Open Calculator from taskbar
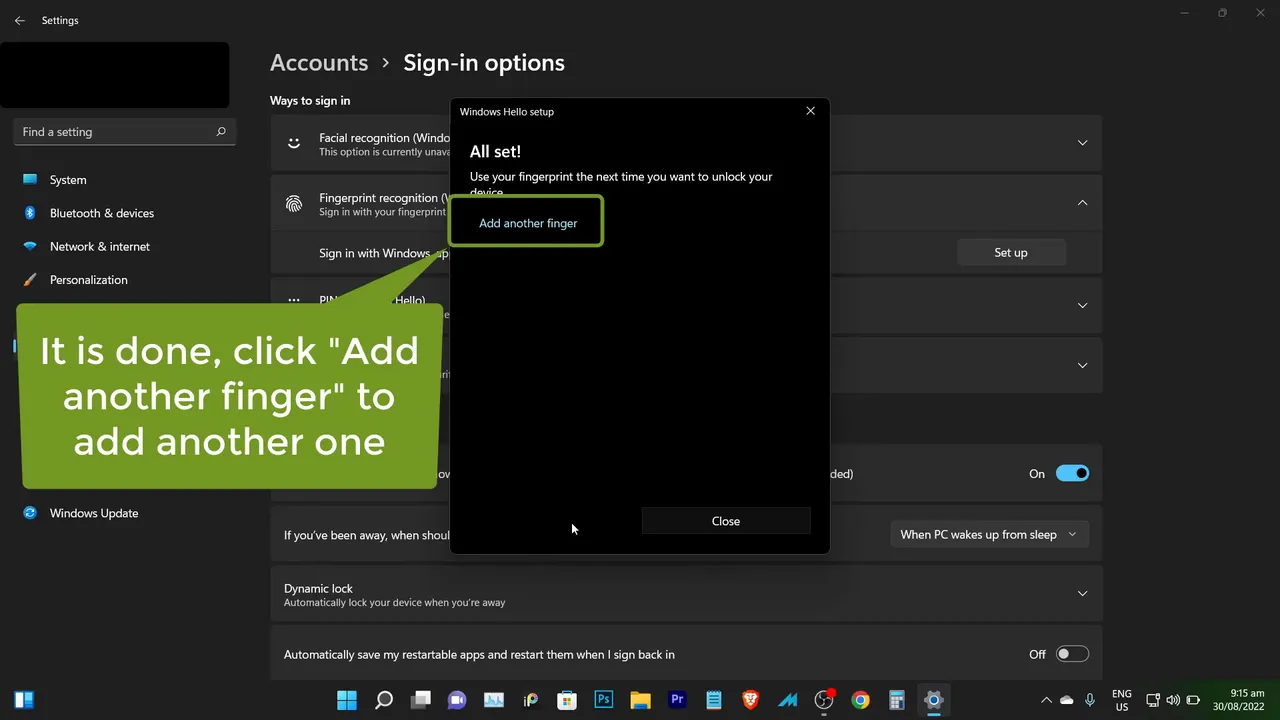1280x720 pixels. (897, 700)
